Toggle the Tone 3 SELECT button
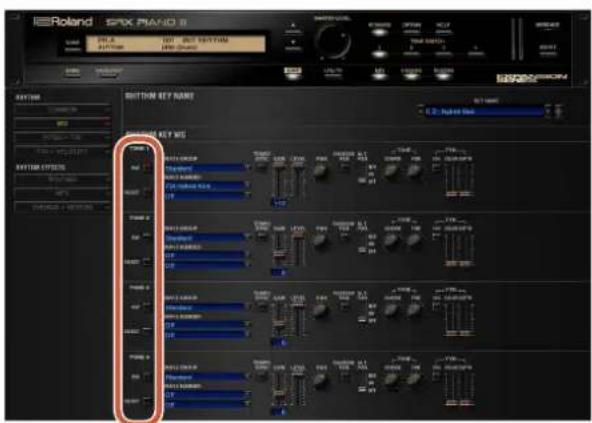 coord(147,331)
